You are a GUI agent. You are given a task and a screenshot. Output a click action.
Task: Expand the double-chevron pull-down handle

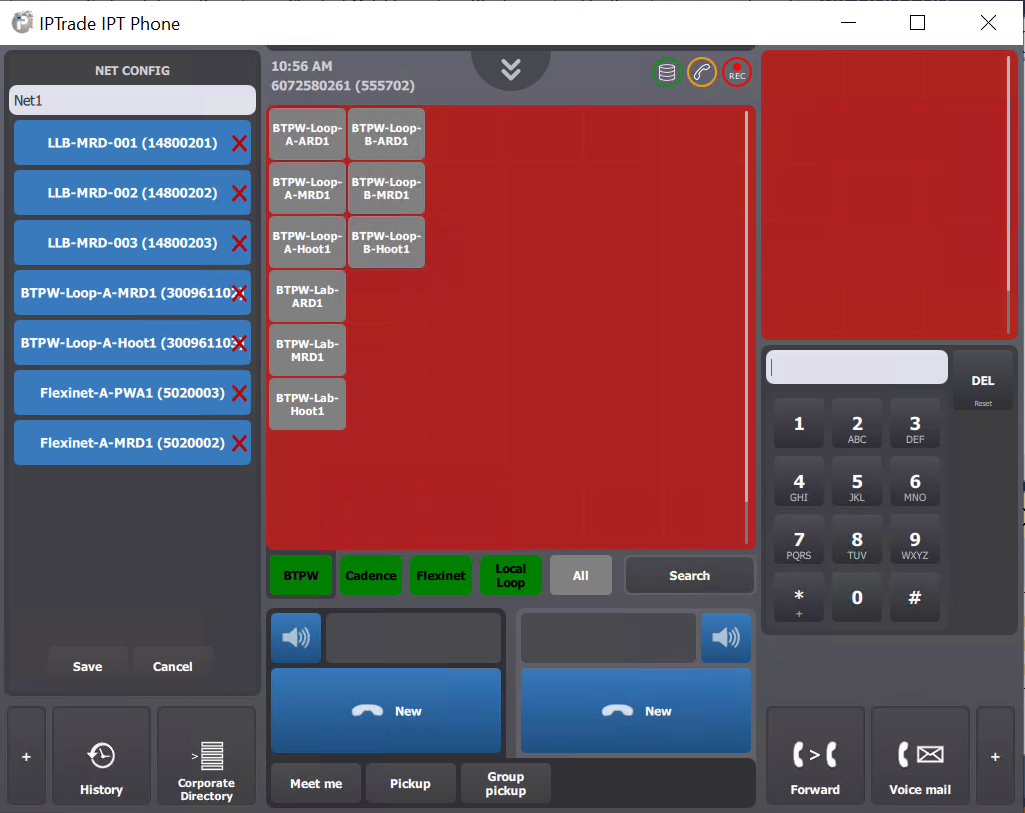511,69
